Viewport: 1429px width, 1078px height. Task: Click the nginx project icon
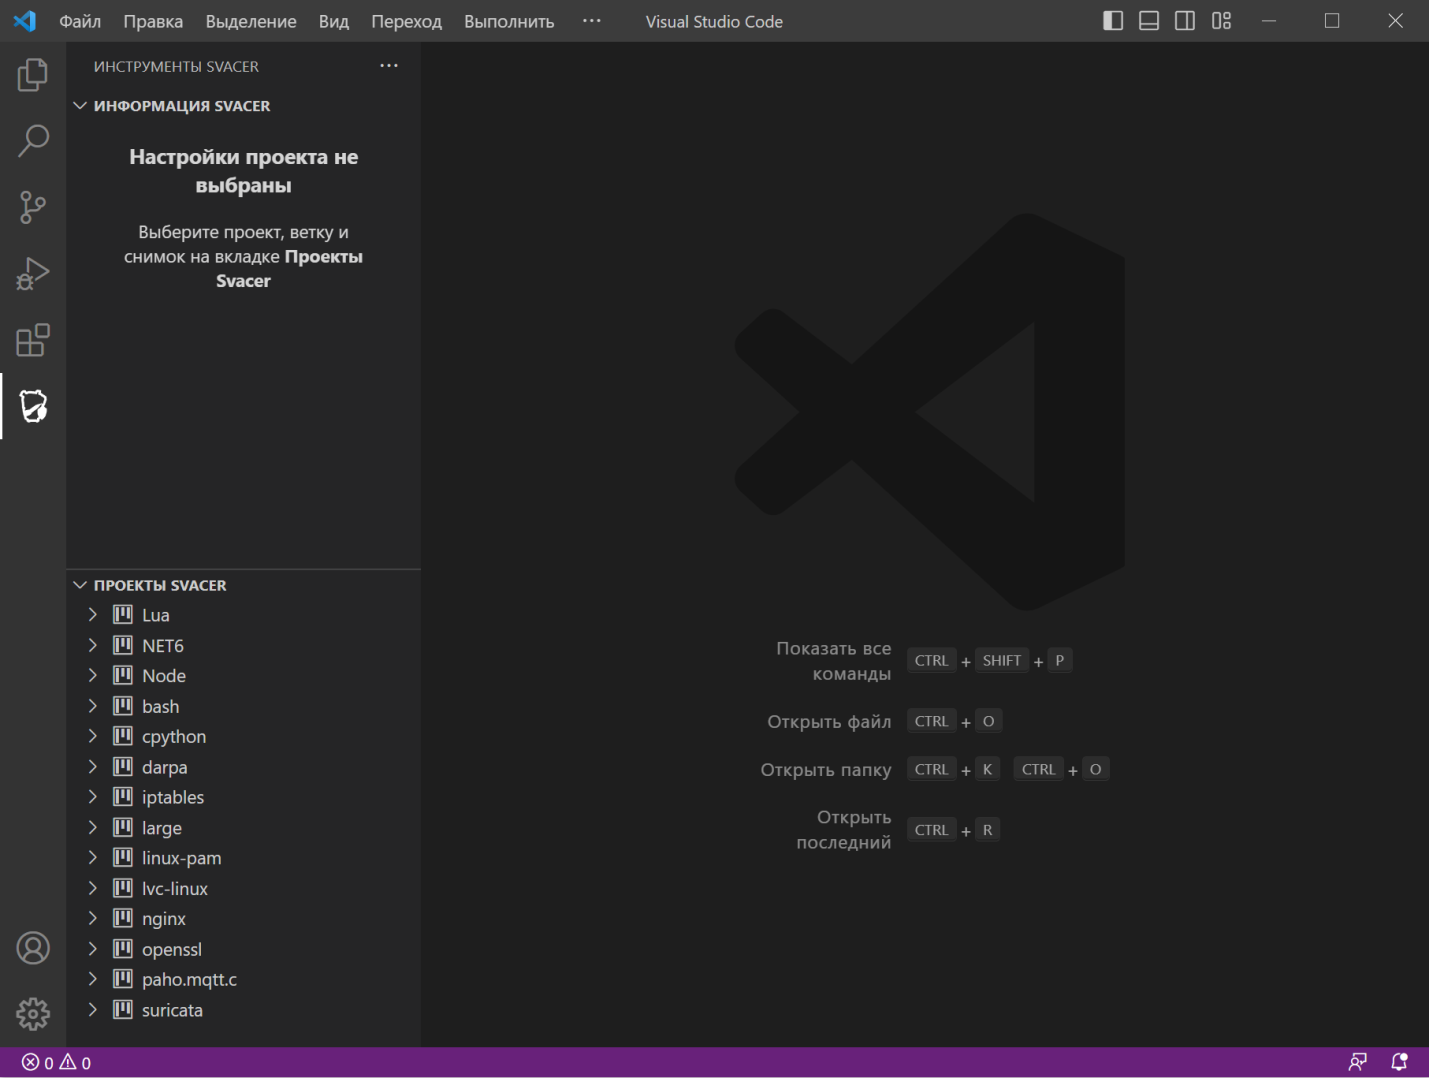pyautogui.click(x=123, y=918)
